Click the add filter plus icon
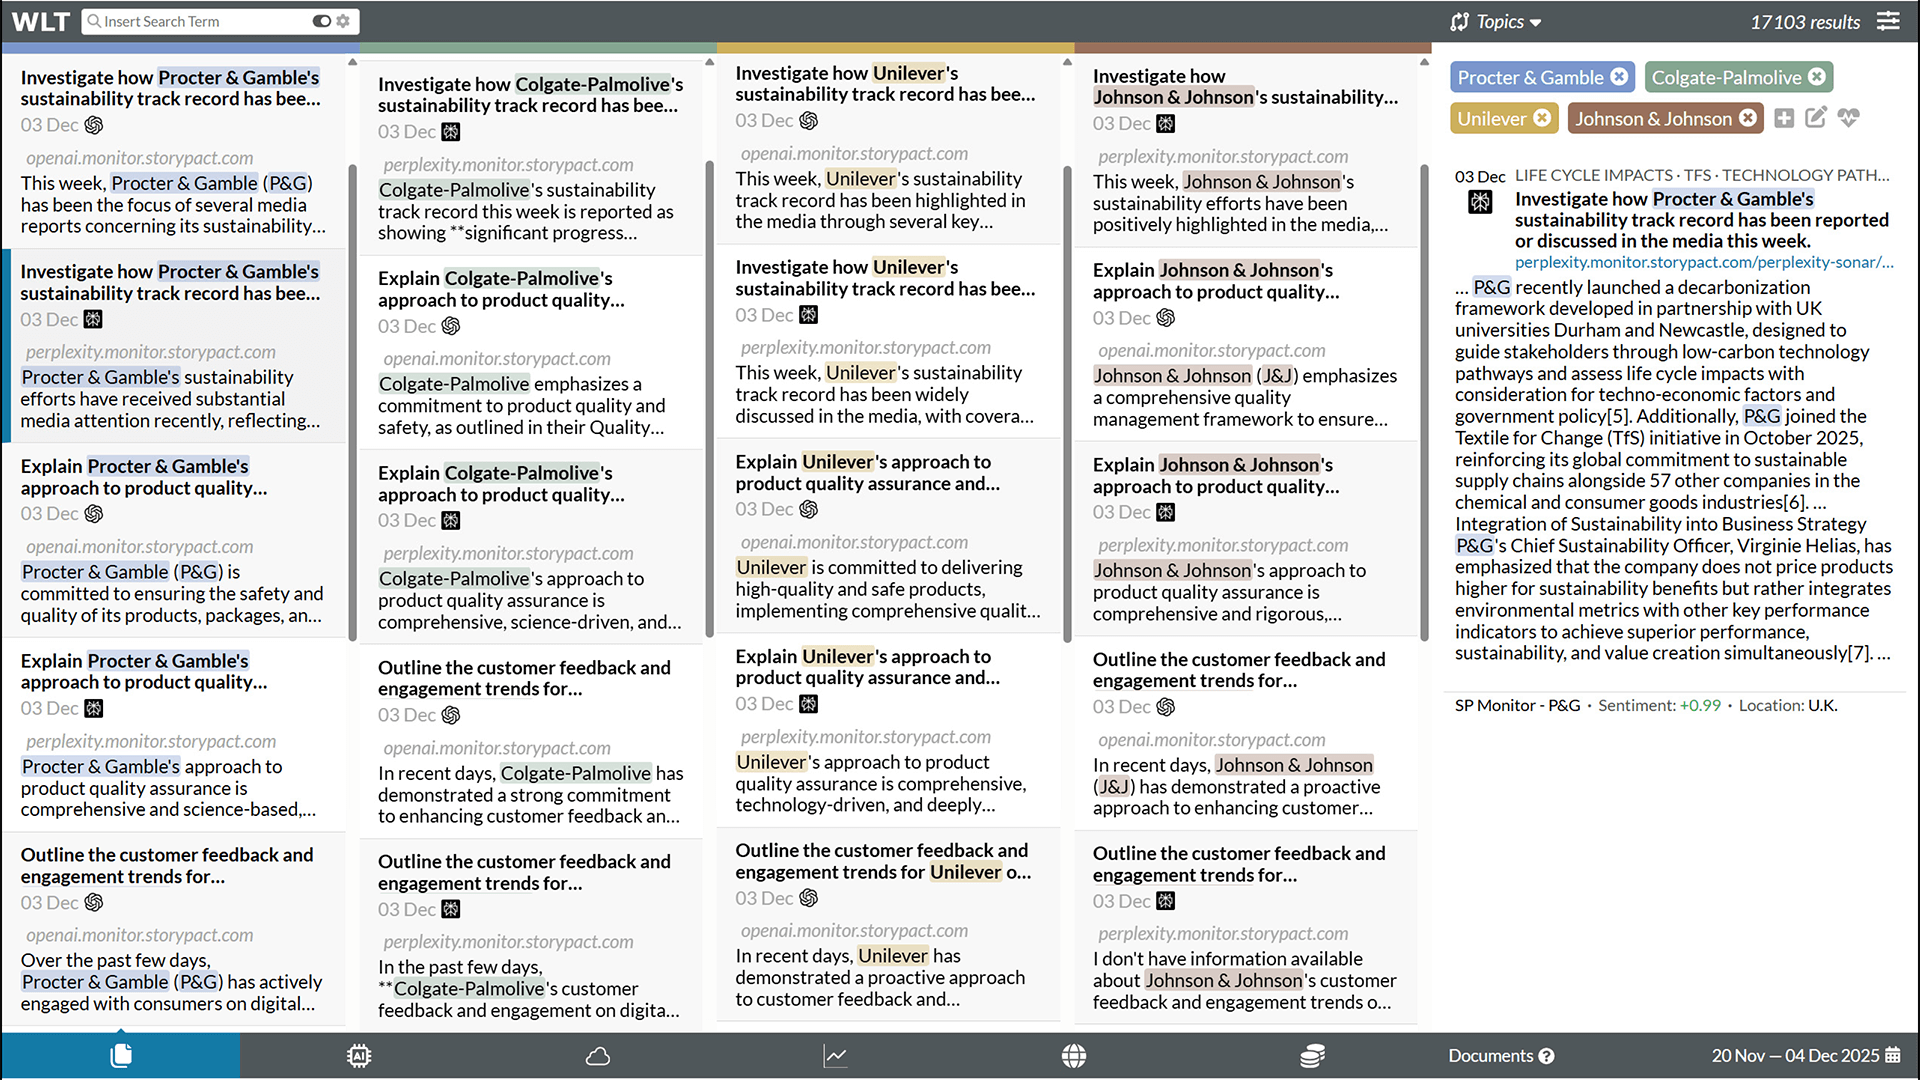This screenshot has height=1080, width=1920. (1784, 117)
